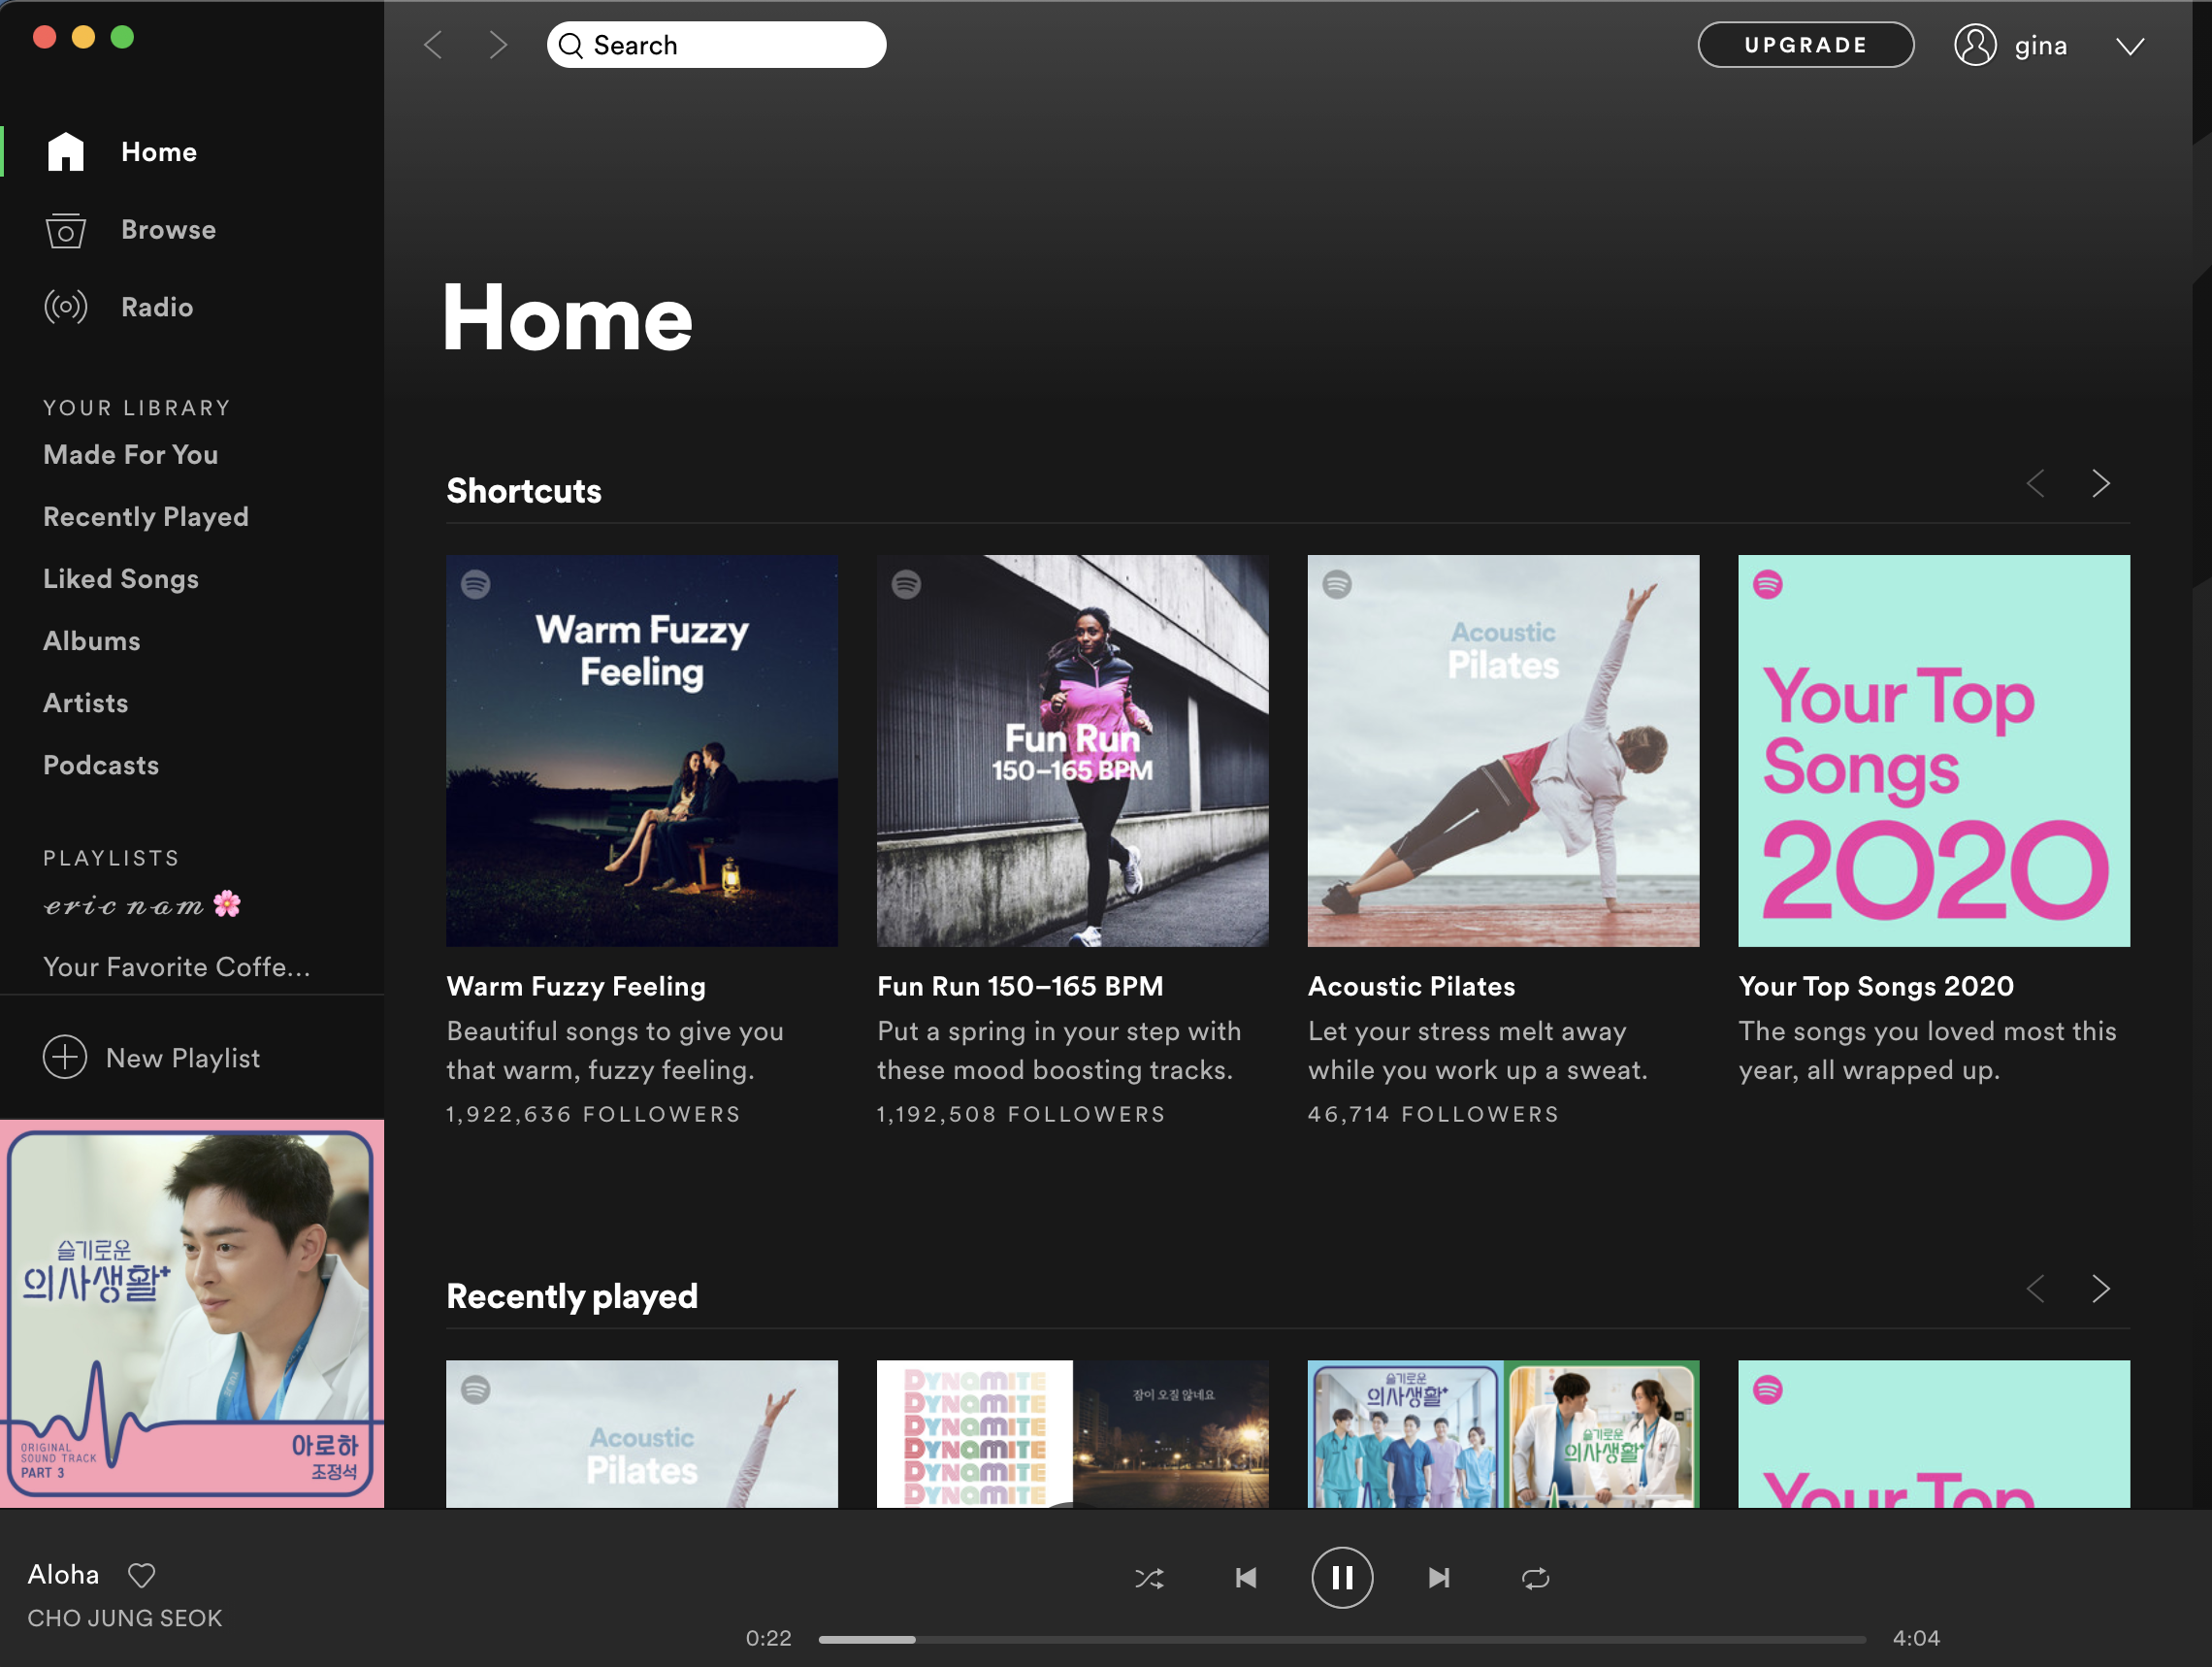Click the 4:04 track duration

[1916, 1638]
